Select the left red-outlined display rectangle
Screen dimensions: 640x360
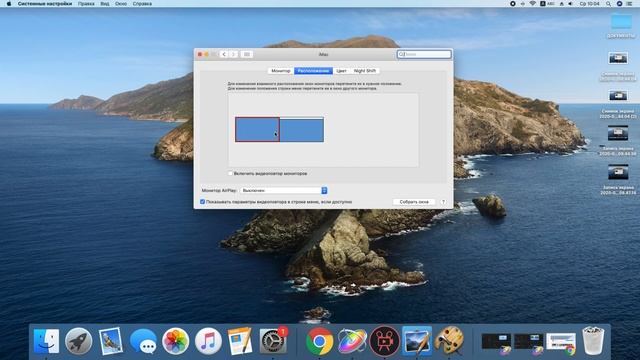257,130
